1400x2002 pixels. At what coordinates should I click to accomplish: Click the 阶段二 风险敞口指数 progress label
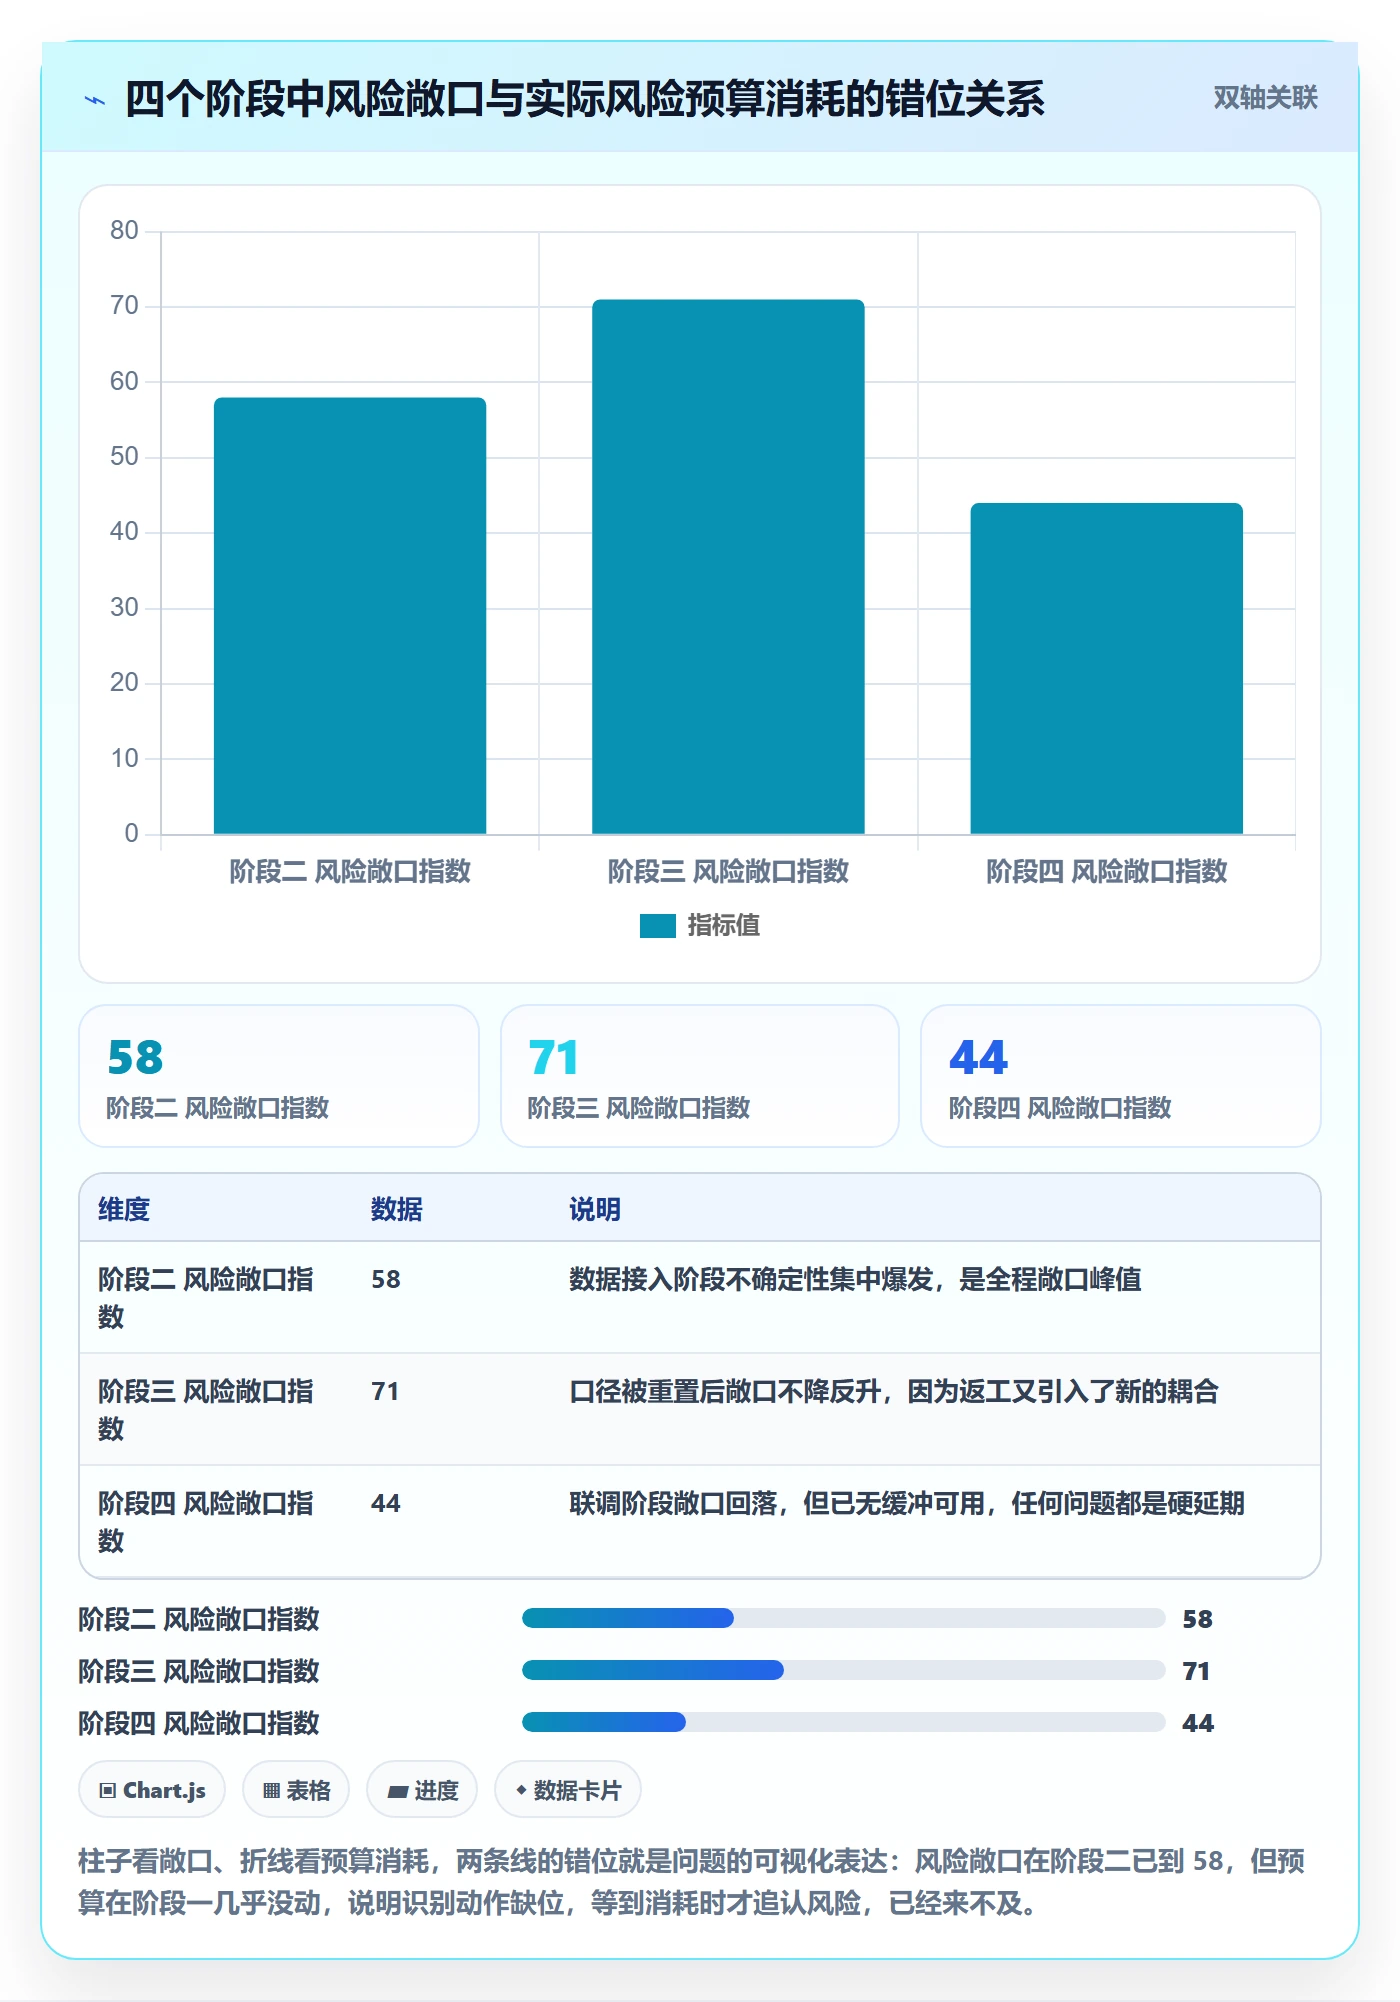[199, 1619]
